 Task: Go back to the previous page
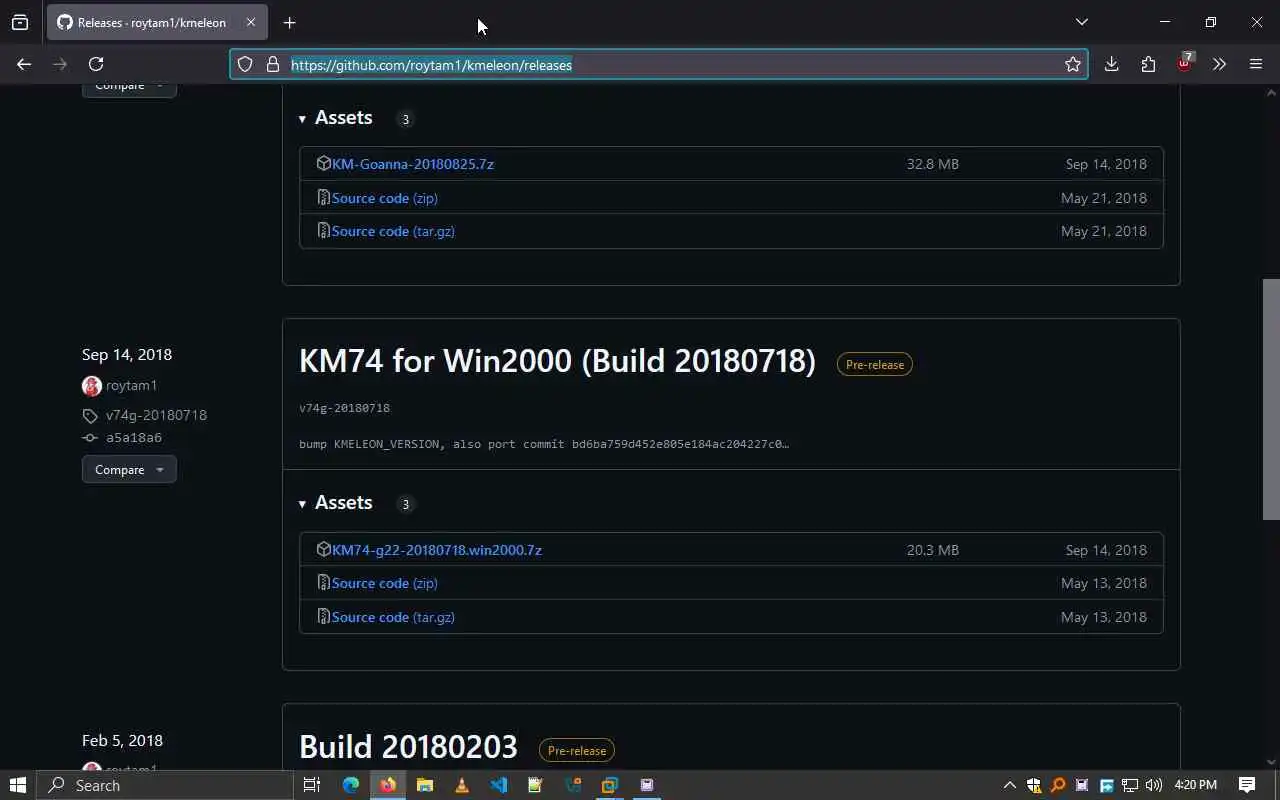click(24, 64)
